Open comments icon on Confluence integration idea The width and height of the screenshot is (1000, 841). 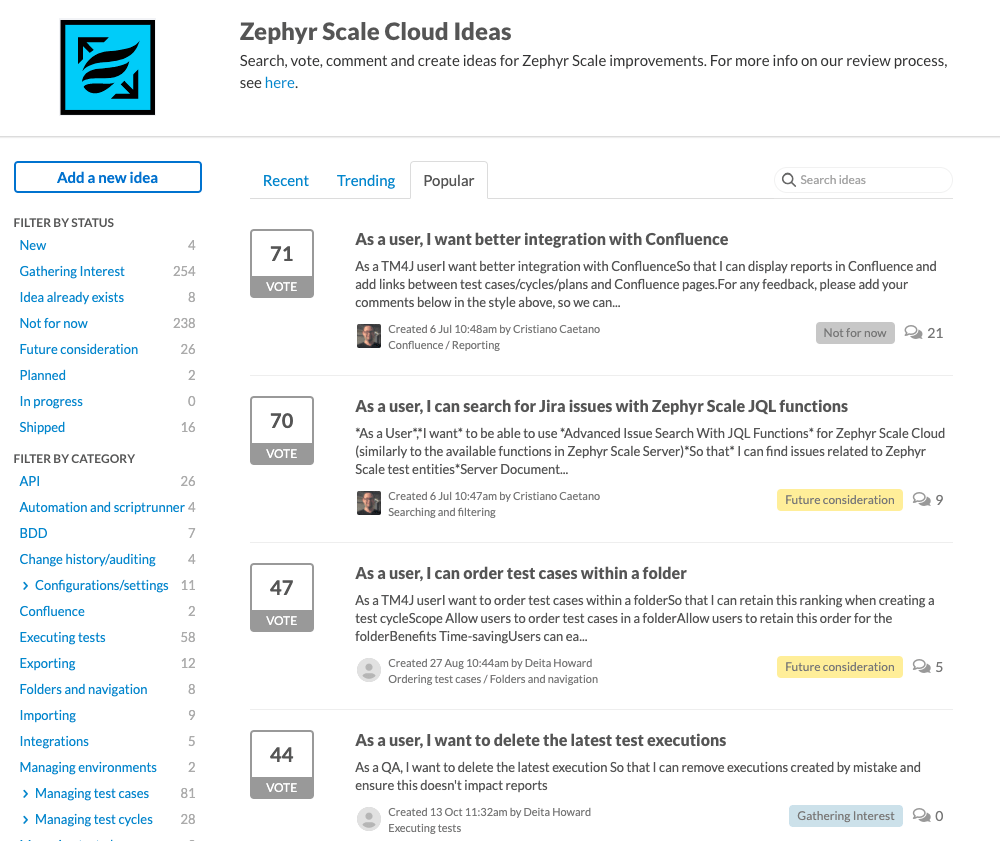pyautogui.click(x=913, y=332)
